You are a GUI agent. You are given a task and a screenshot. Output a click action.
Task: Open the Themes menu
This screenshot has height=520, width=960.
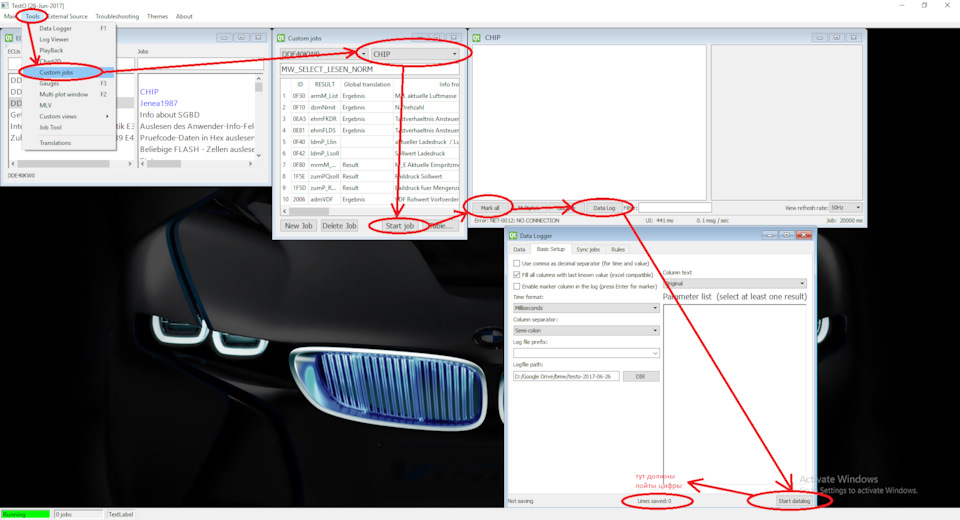(157, 17)
